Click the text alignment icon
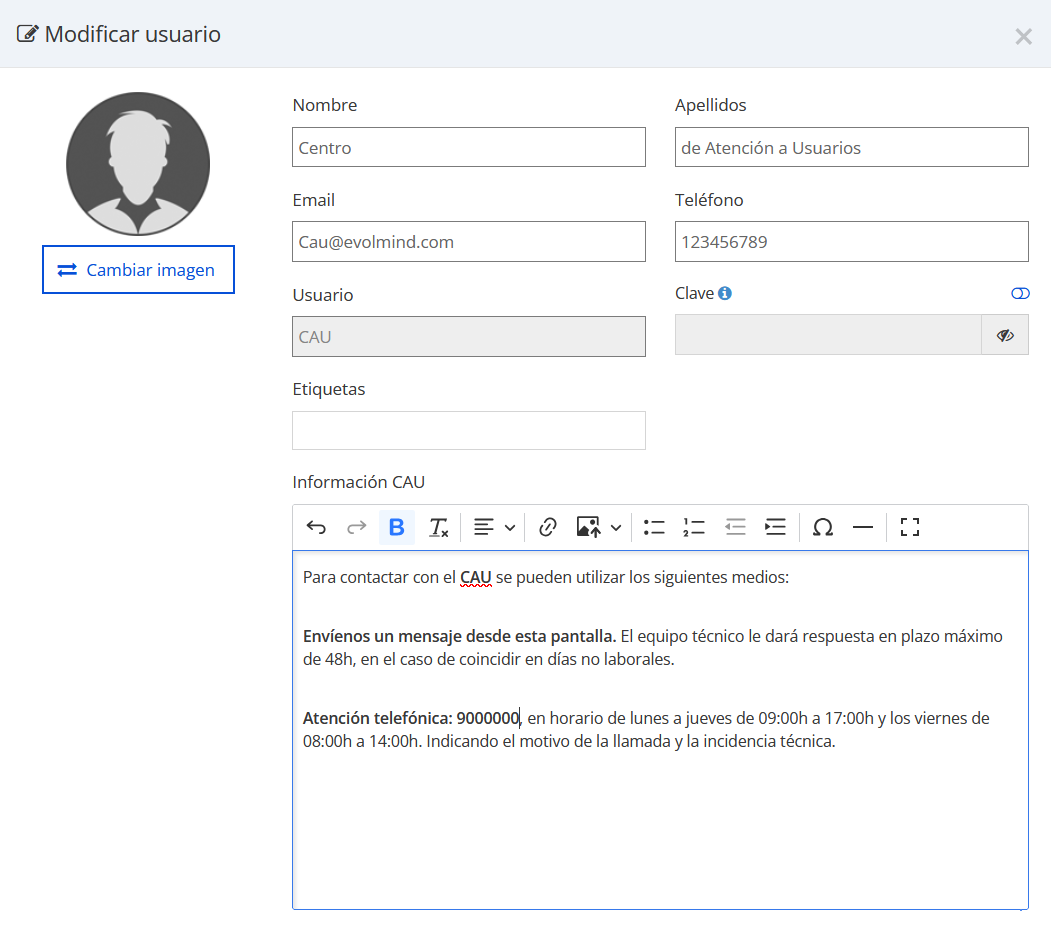The width and height of the screenshot is (1051, 938). (x=483, y=528)
